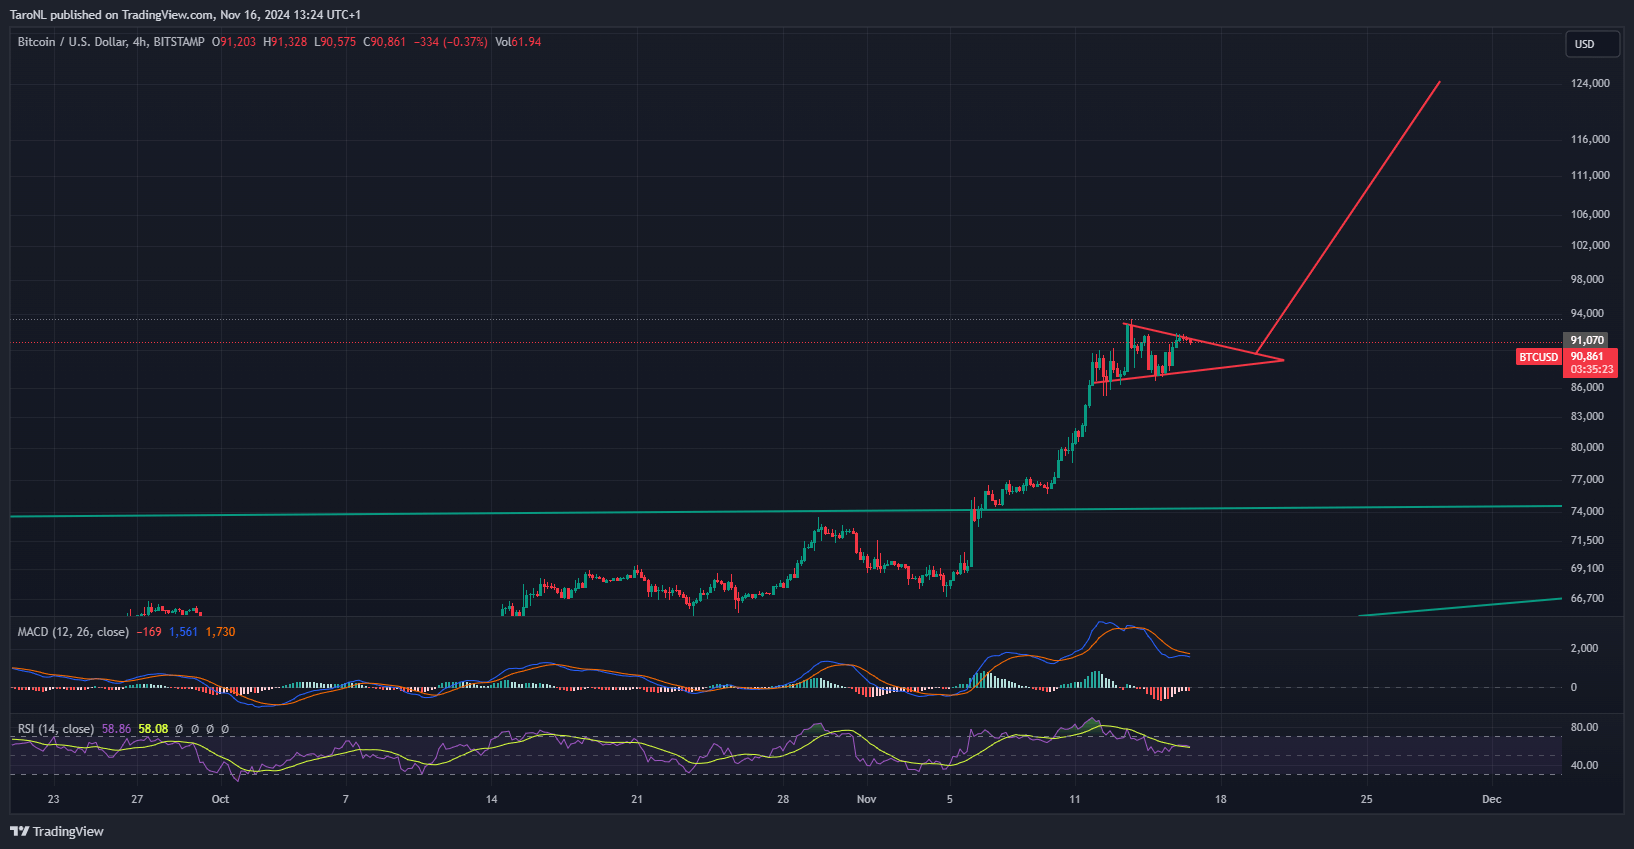Click the MACD signal value 1,730
Screen dimensions: 1634x849
click(220, 632)
